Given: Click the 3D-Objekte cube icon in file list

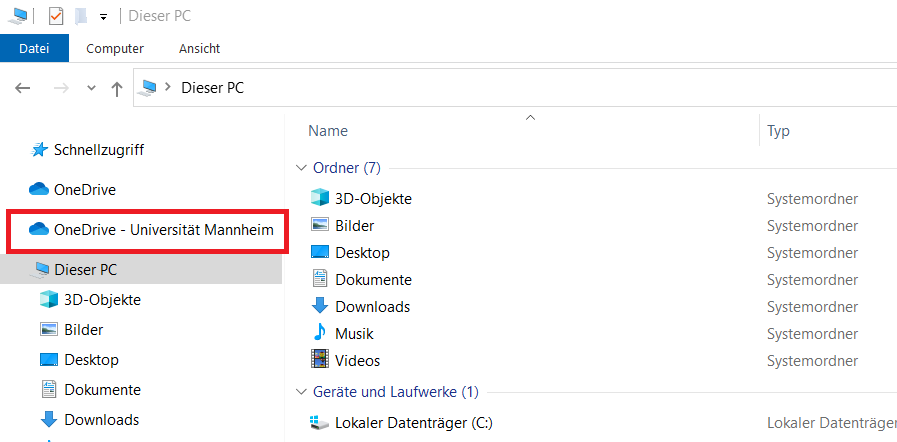Looking at the screenshot, I should [x=320, y=198].
